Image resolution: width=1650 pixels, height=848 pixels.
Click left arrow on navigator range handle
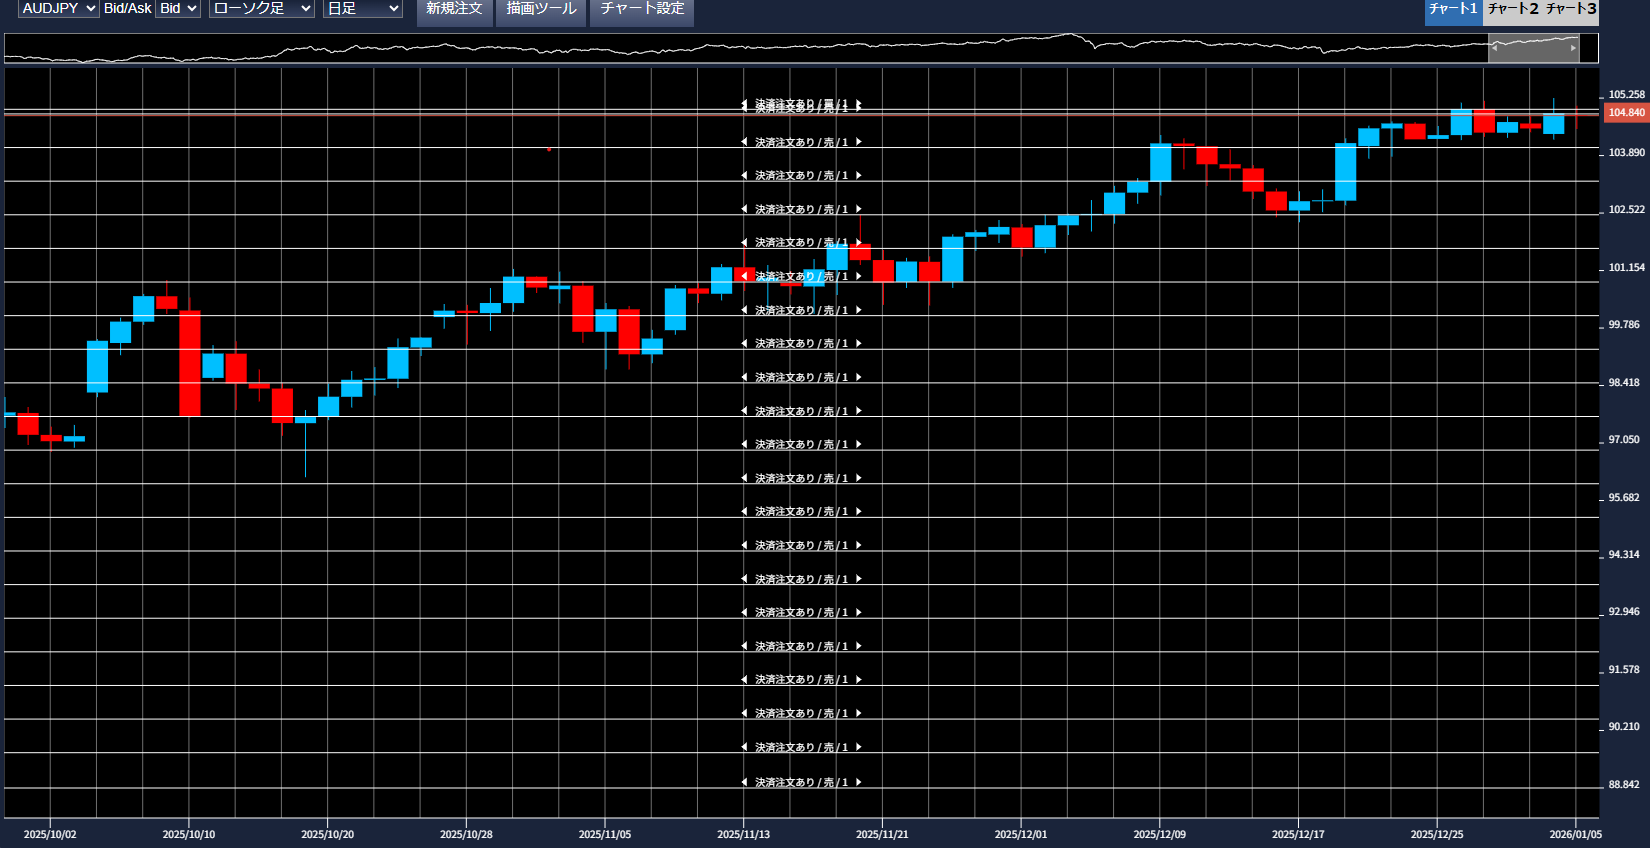coord(1495,48)
